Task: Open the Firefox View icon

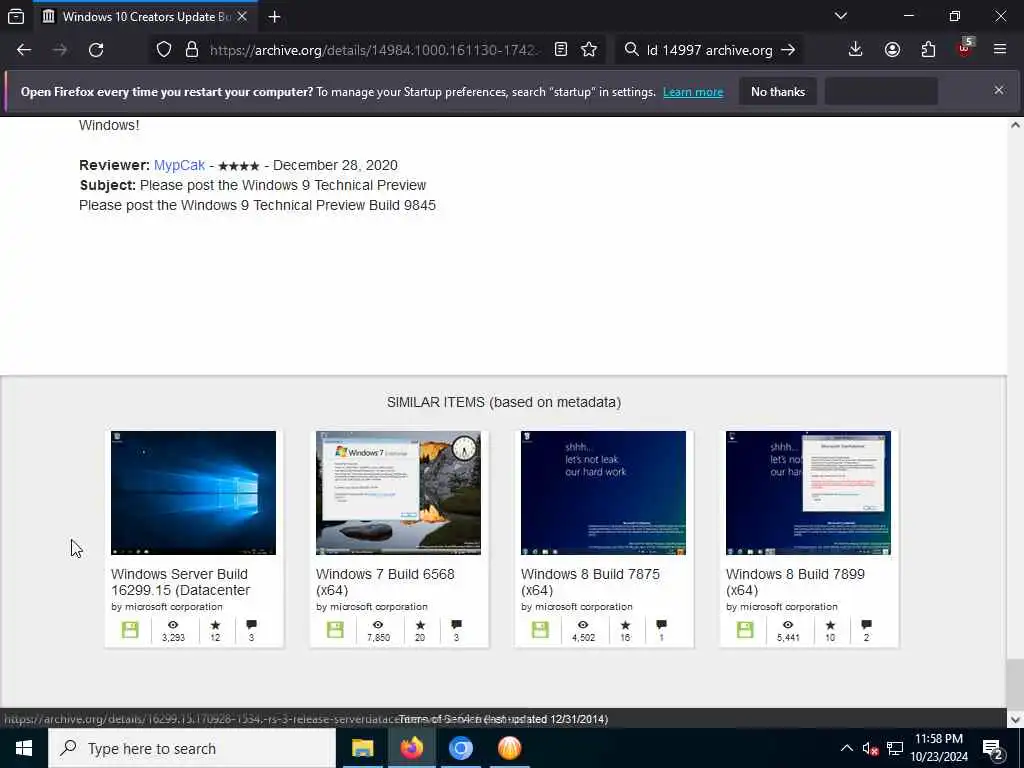Action: 16,16
